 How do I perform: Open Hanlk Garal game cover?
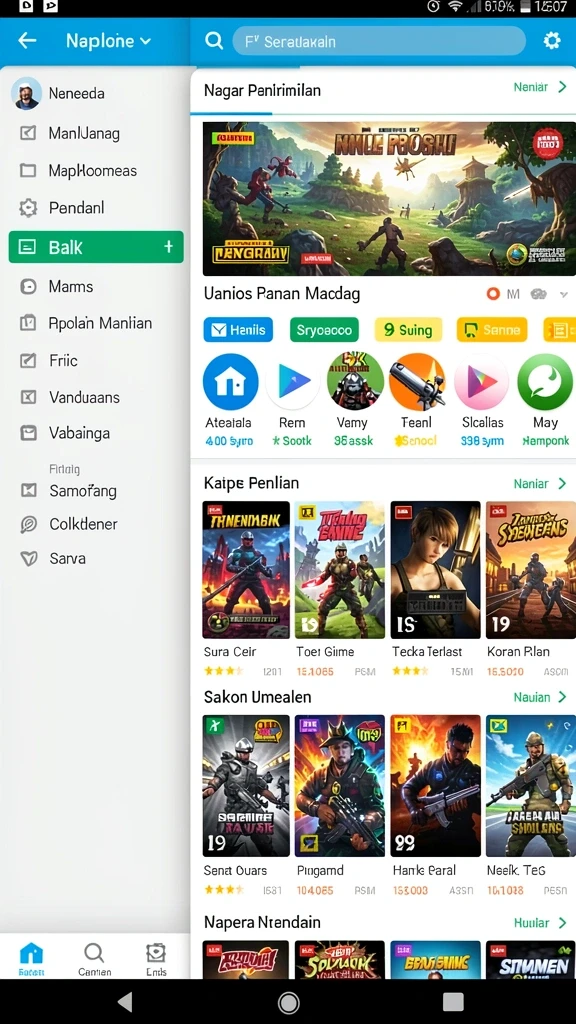click(435, 786)
